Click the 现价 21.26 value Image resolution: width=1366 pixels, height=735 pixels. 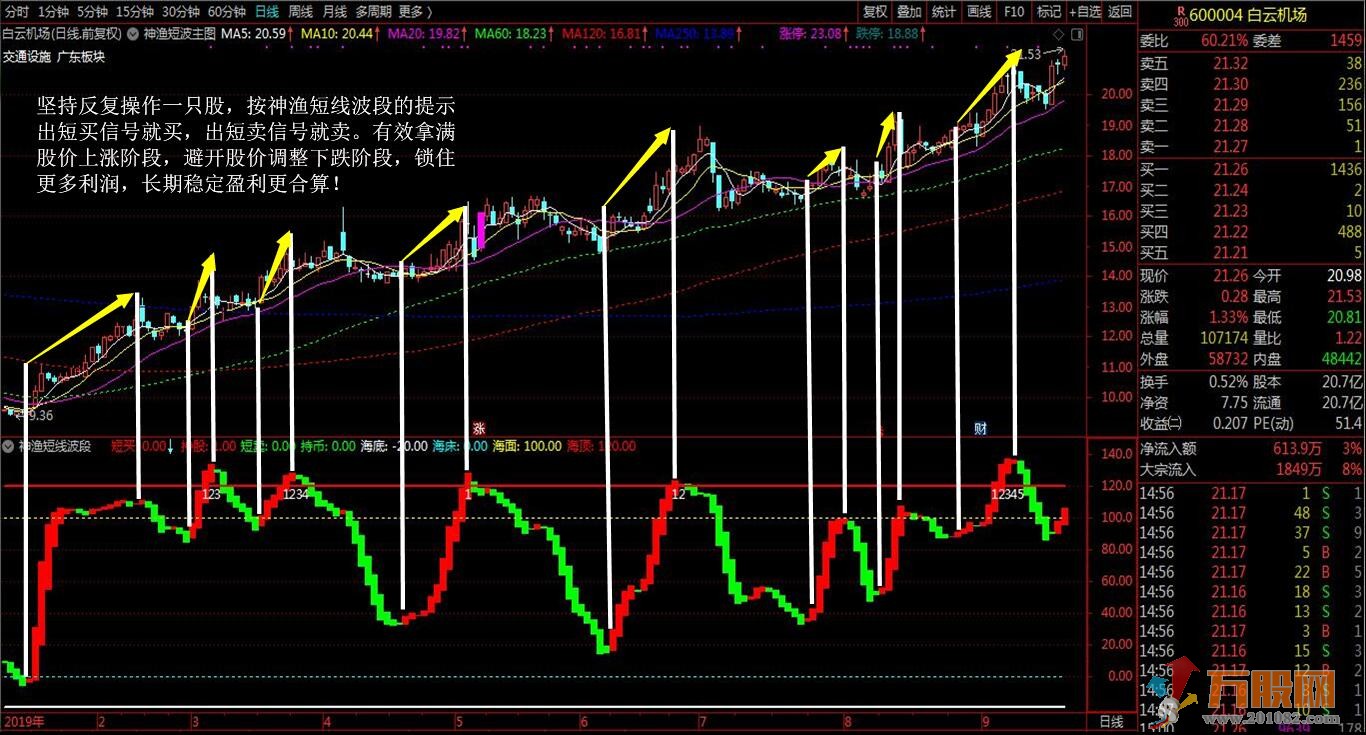pos(1231,275)
